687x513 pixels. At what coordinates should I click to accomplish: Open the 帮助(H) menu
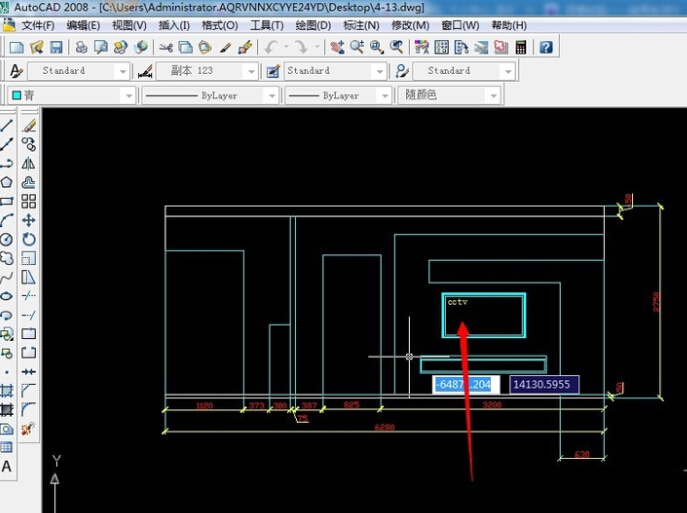[509, 25]
